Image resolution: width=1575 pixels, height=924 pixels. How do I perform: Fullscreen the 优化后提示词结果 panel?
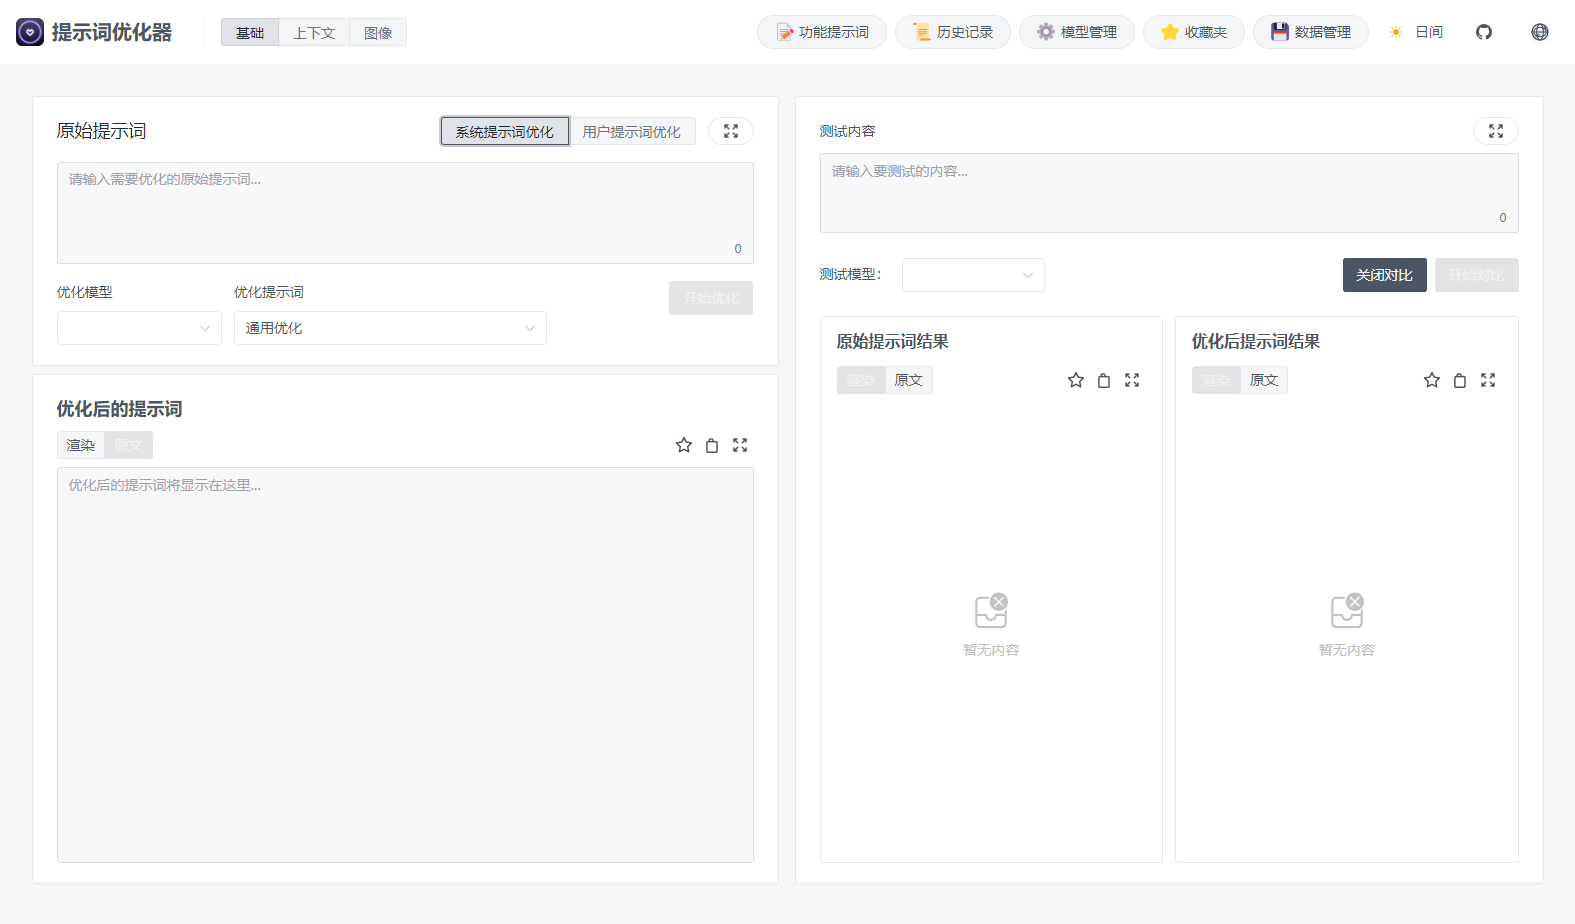tap(1488, 380)
